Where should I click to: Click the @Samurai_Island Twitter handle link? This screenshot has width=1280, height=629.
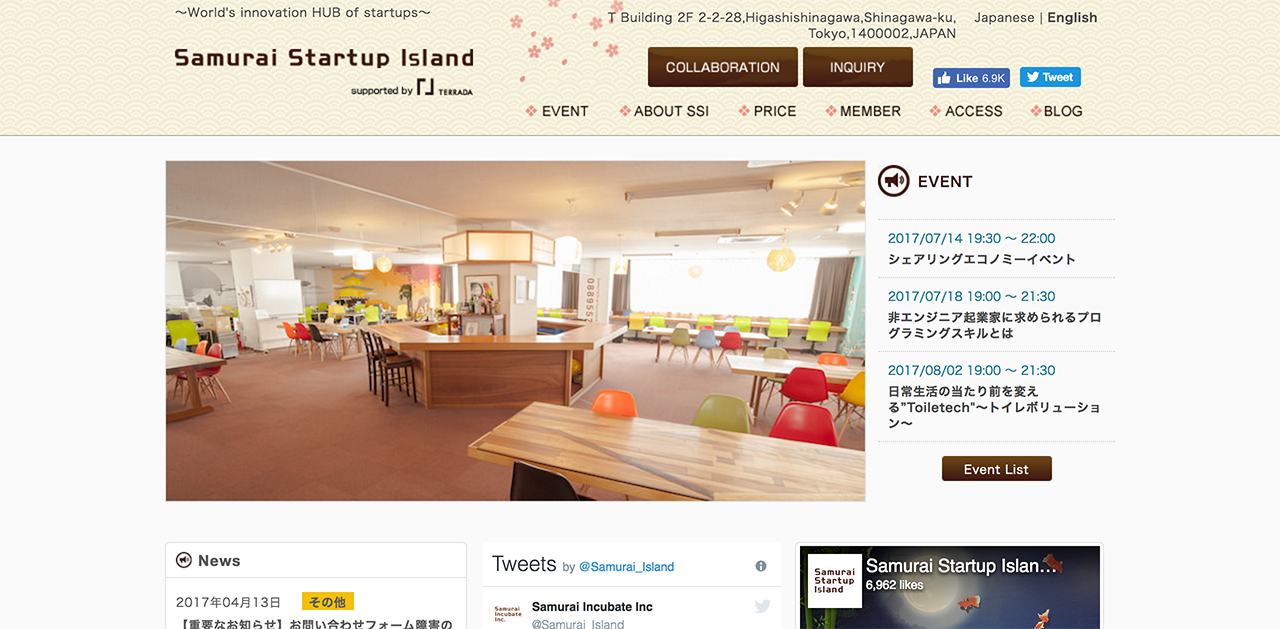click(627, 567)
